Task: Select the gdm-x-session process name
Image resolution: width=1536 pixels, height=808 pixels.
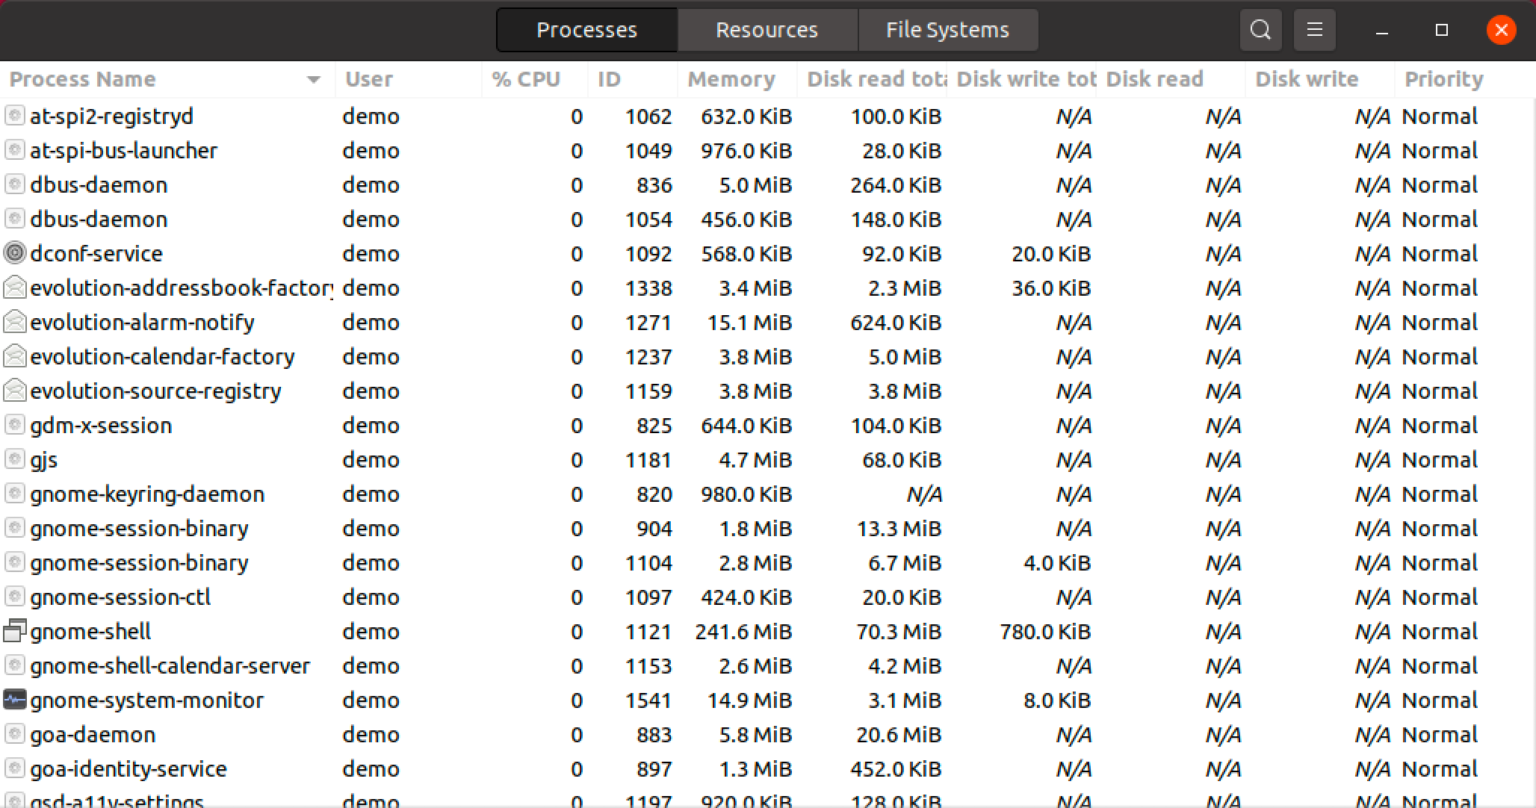Action: point(101,425)
